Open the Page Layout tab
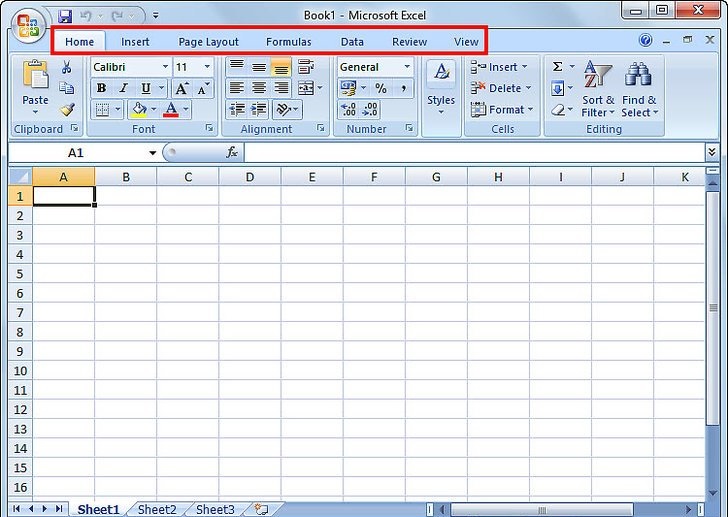Screen dimensions: 728x517 (208, 42)
